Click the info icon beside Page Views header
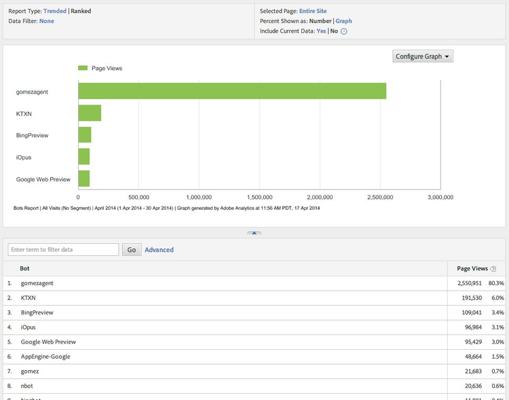This screenshot has width=509, height=400. pos(493,269)
